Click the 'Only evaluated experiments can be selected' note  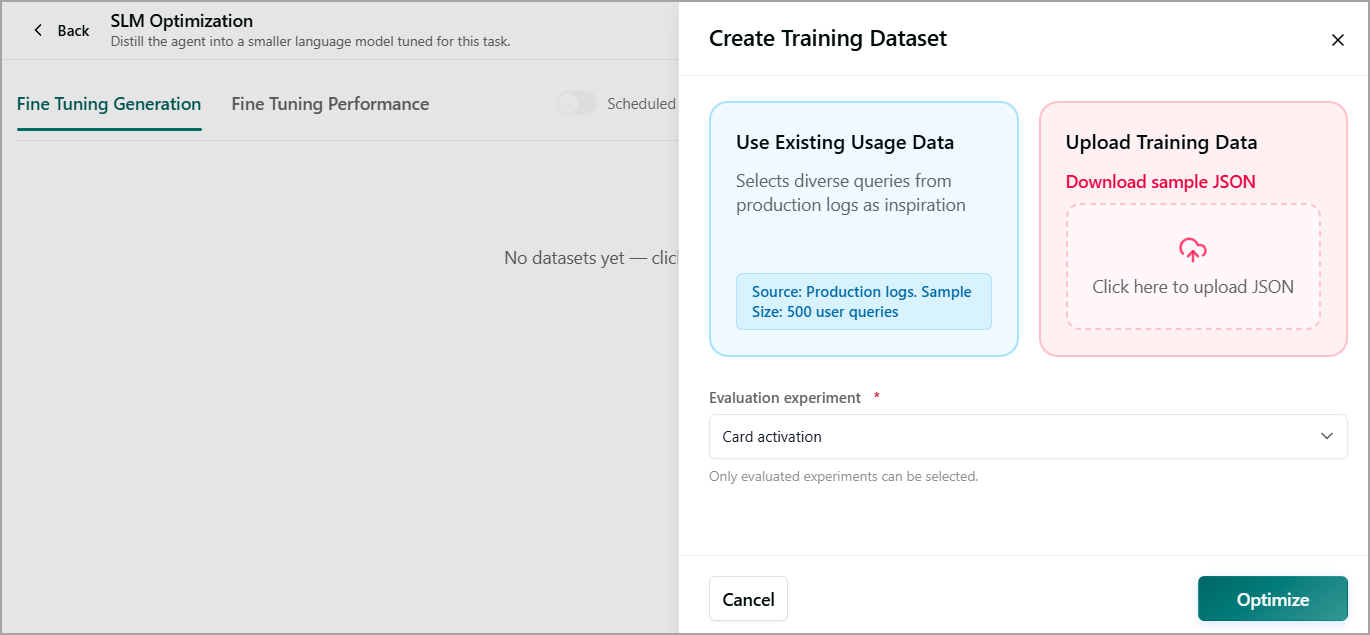click(x=843, y=476)
